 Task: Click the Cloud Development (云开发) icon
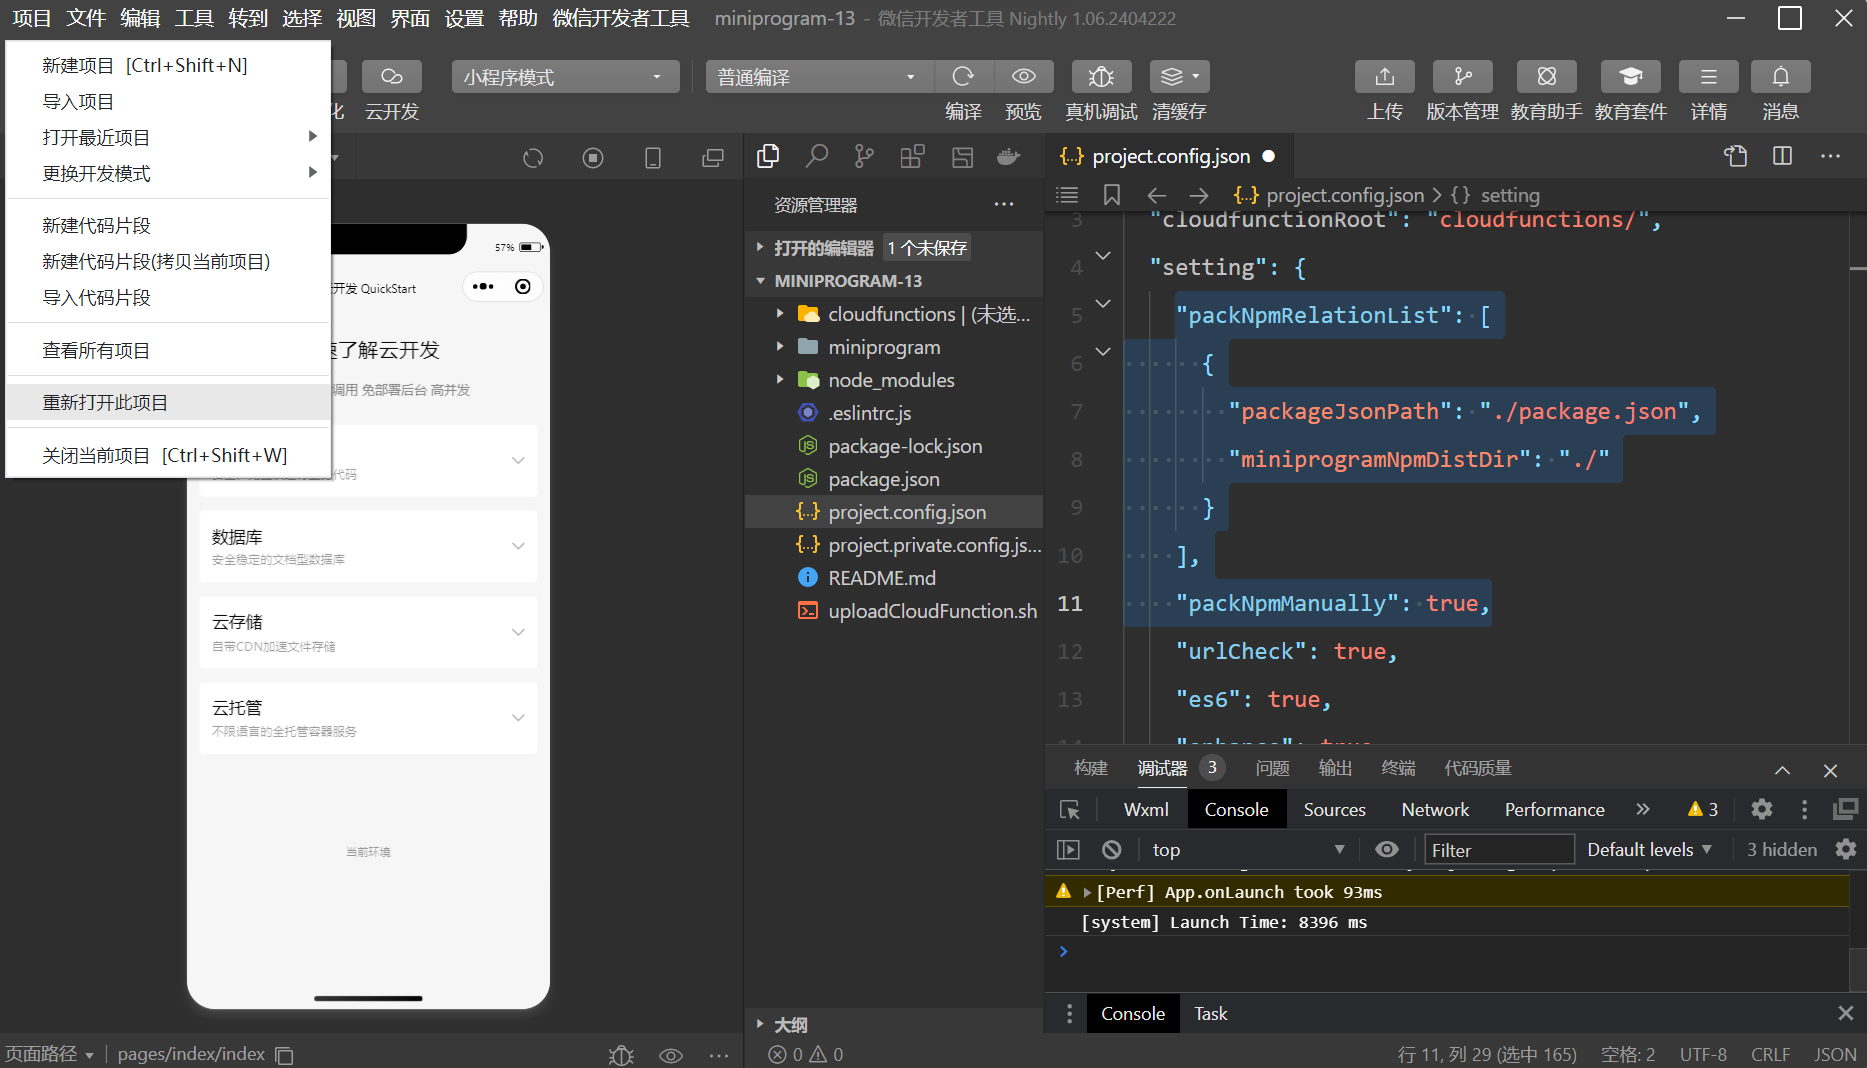coord(392,77)
